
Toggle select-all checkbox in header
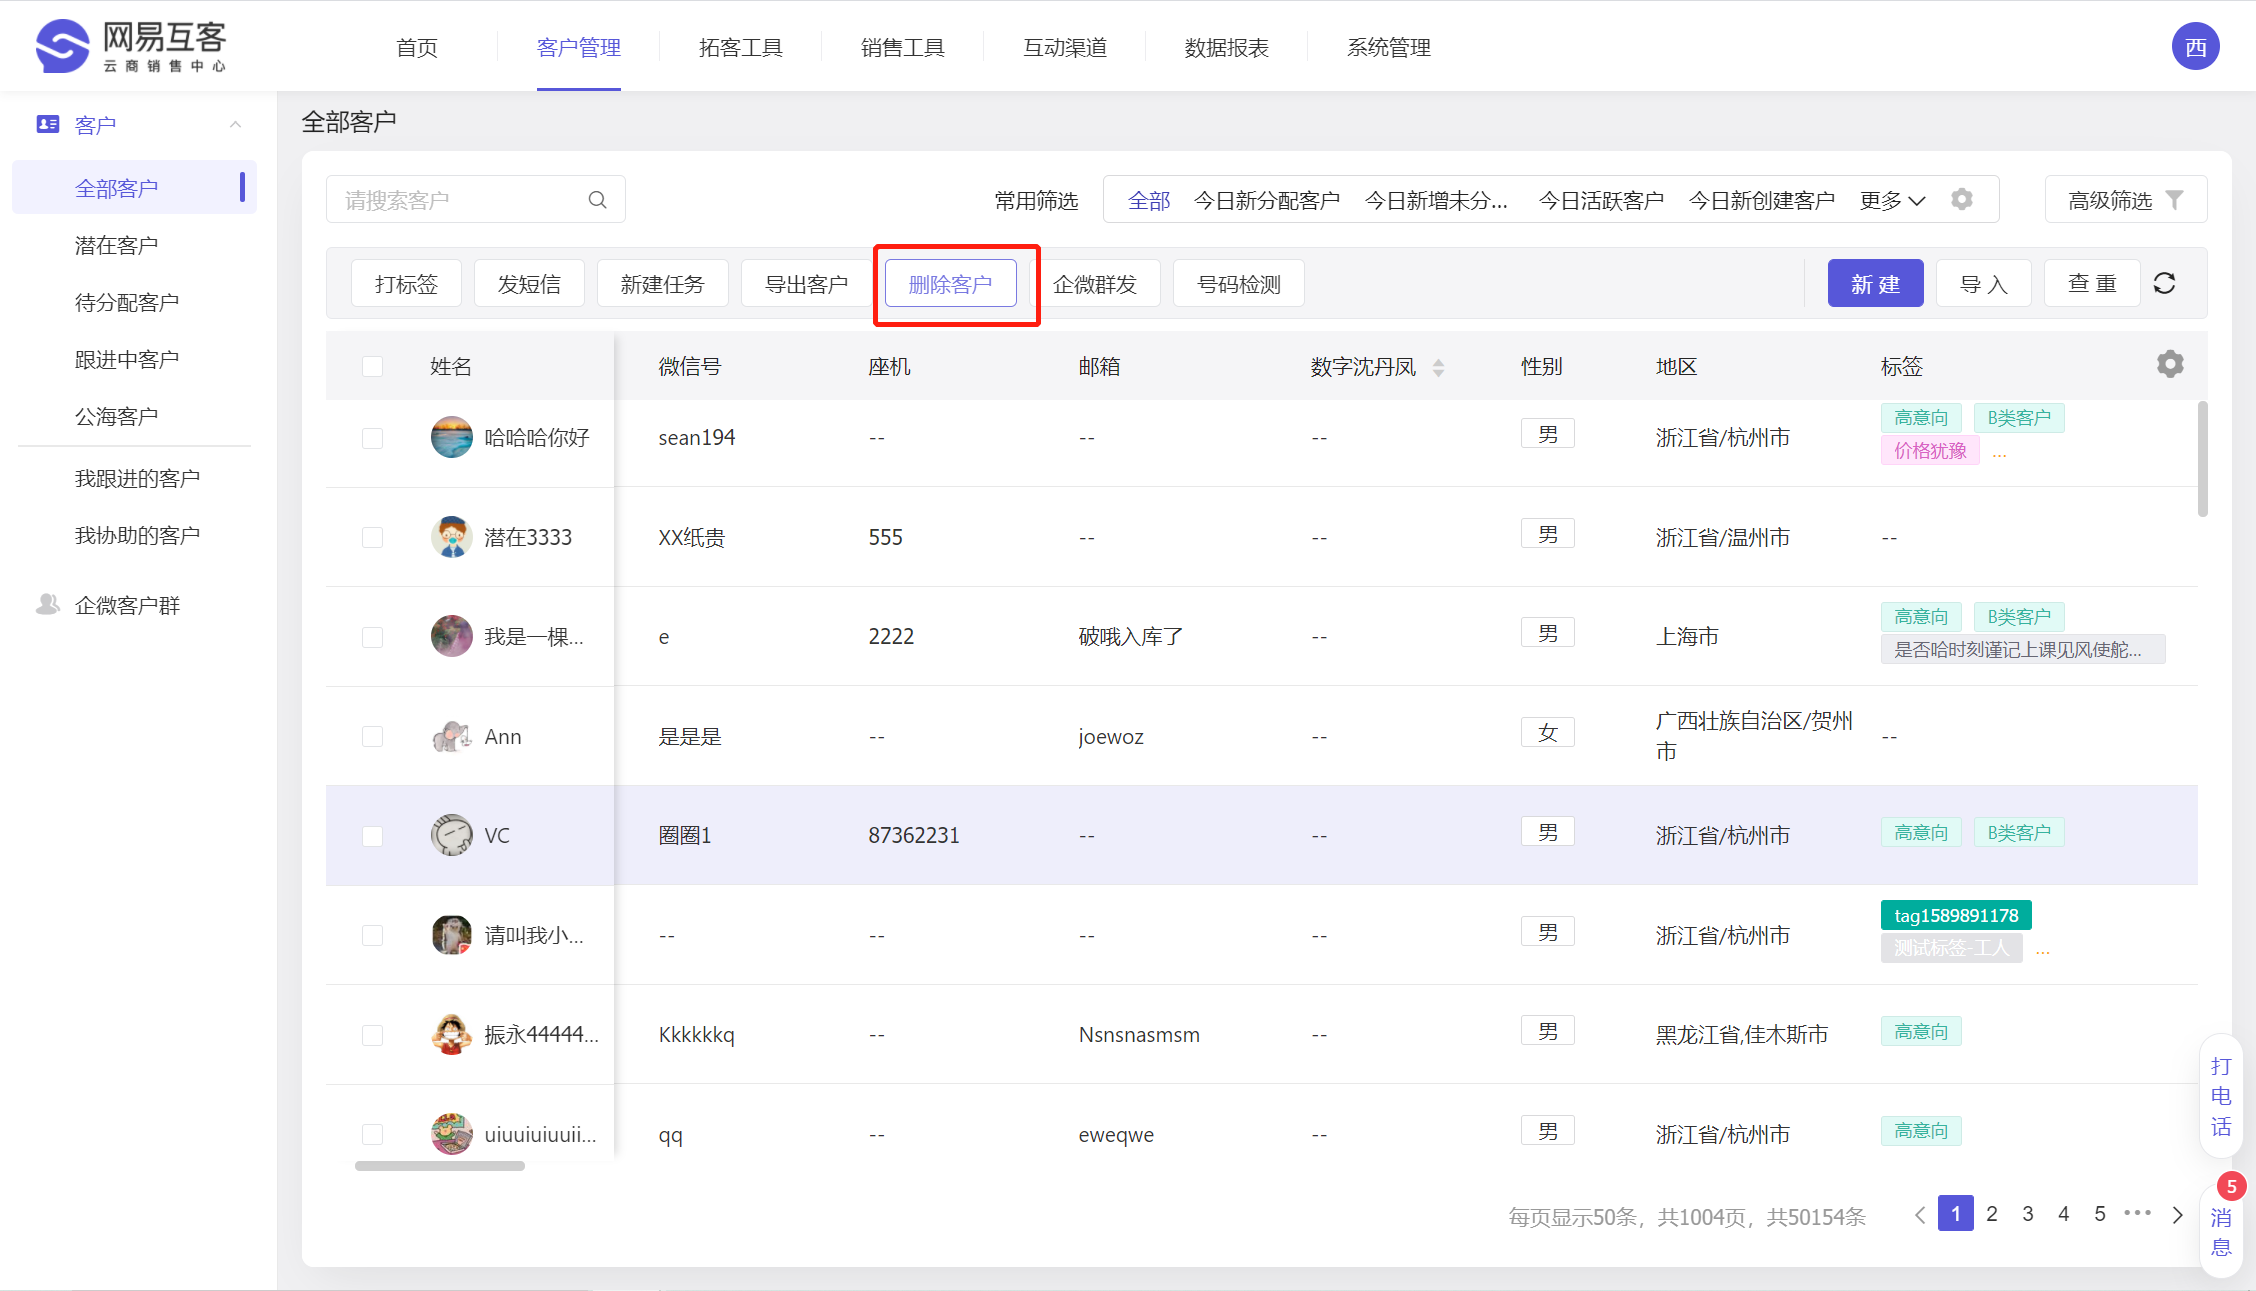372,366
